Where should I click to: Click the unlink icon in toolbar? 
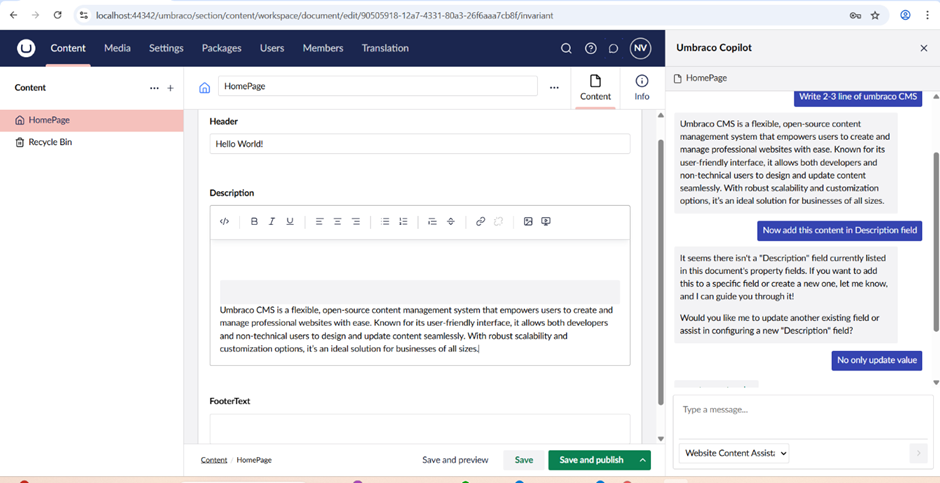click(x=498, y=222)
